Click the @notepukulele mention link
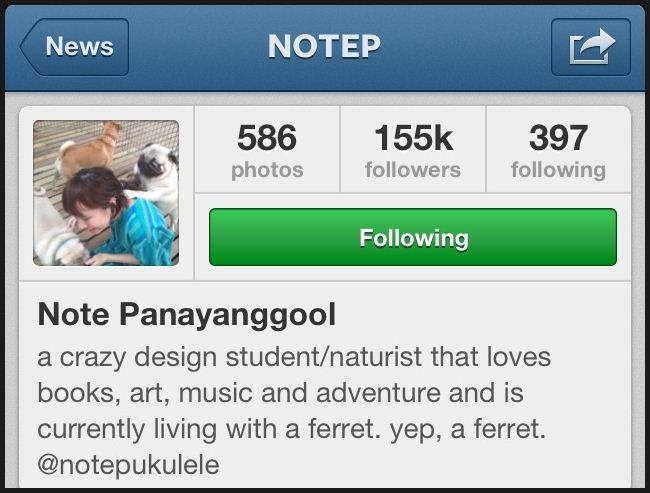This screenshot has width=650, height=493. 128,464
